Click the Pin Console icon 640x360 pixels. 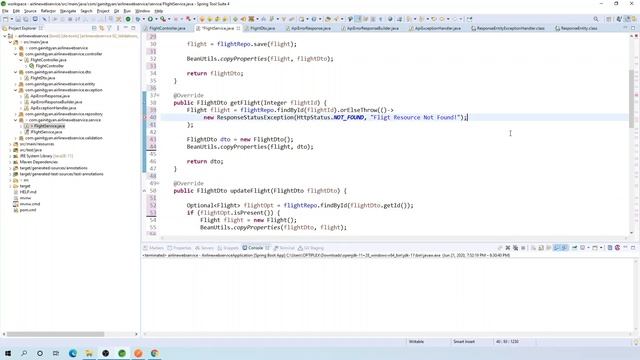575,248
